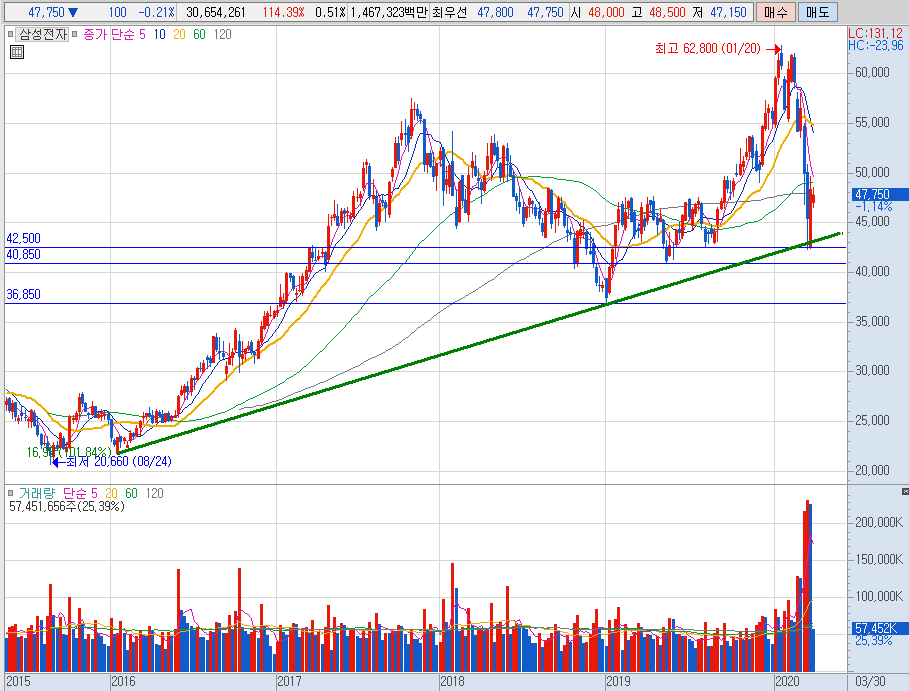Screen dimensions: 909x691
Task: Open the data table grid icon
Action: click(17, 52)
